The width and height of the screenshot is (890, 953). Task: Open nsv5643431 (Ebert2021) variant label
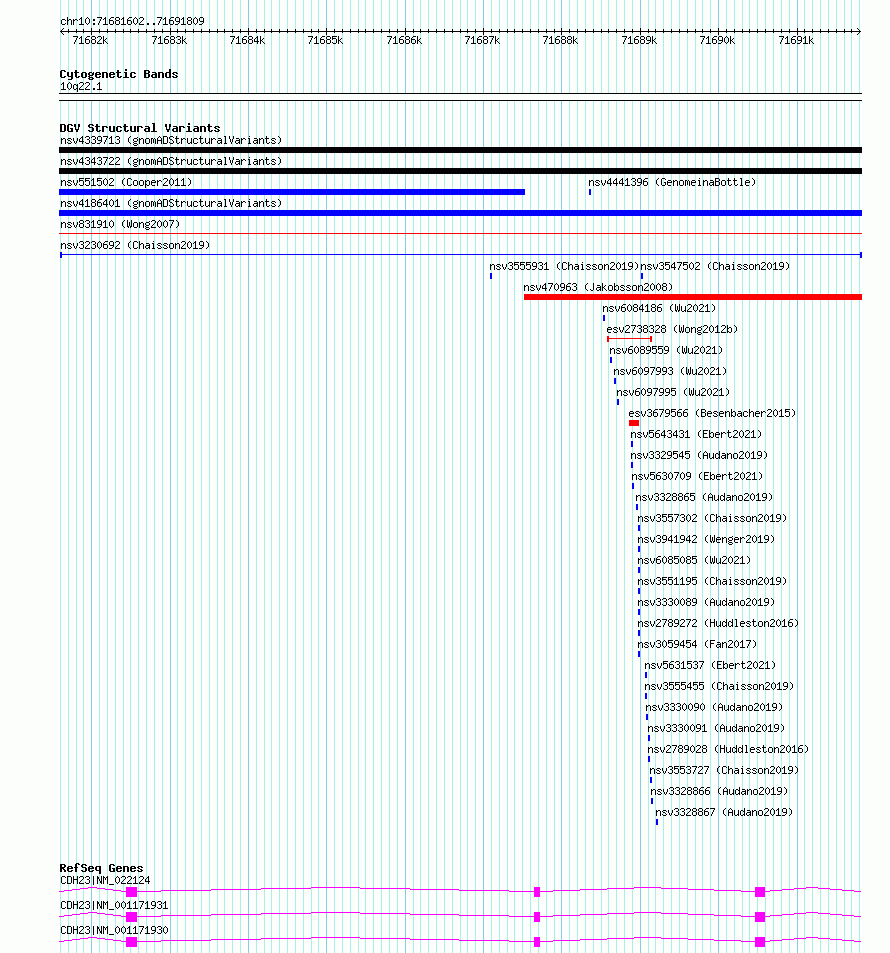point(695,435)
